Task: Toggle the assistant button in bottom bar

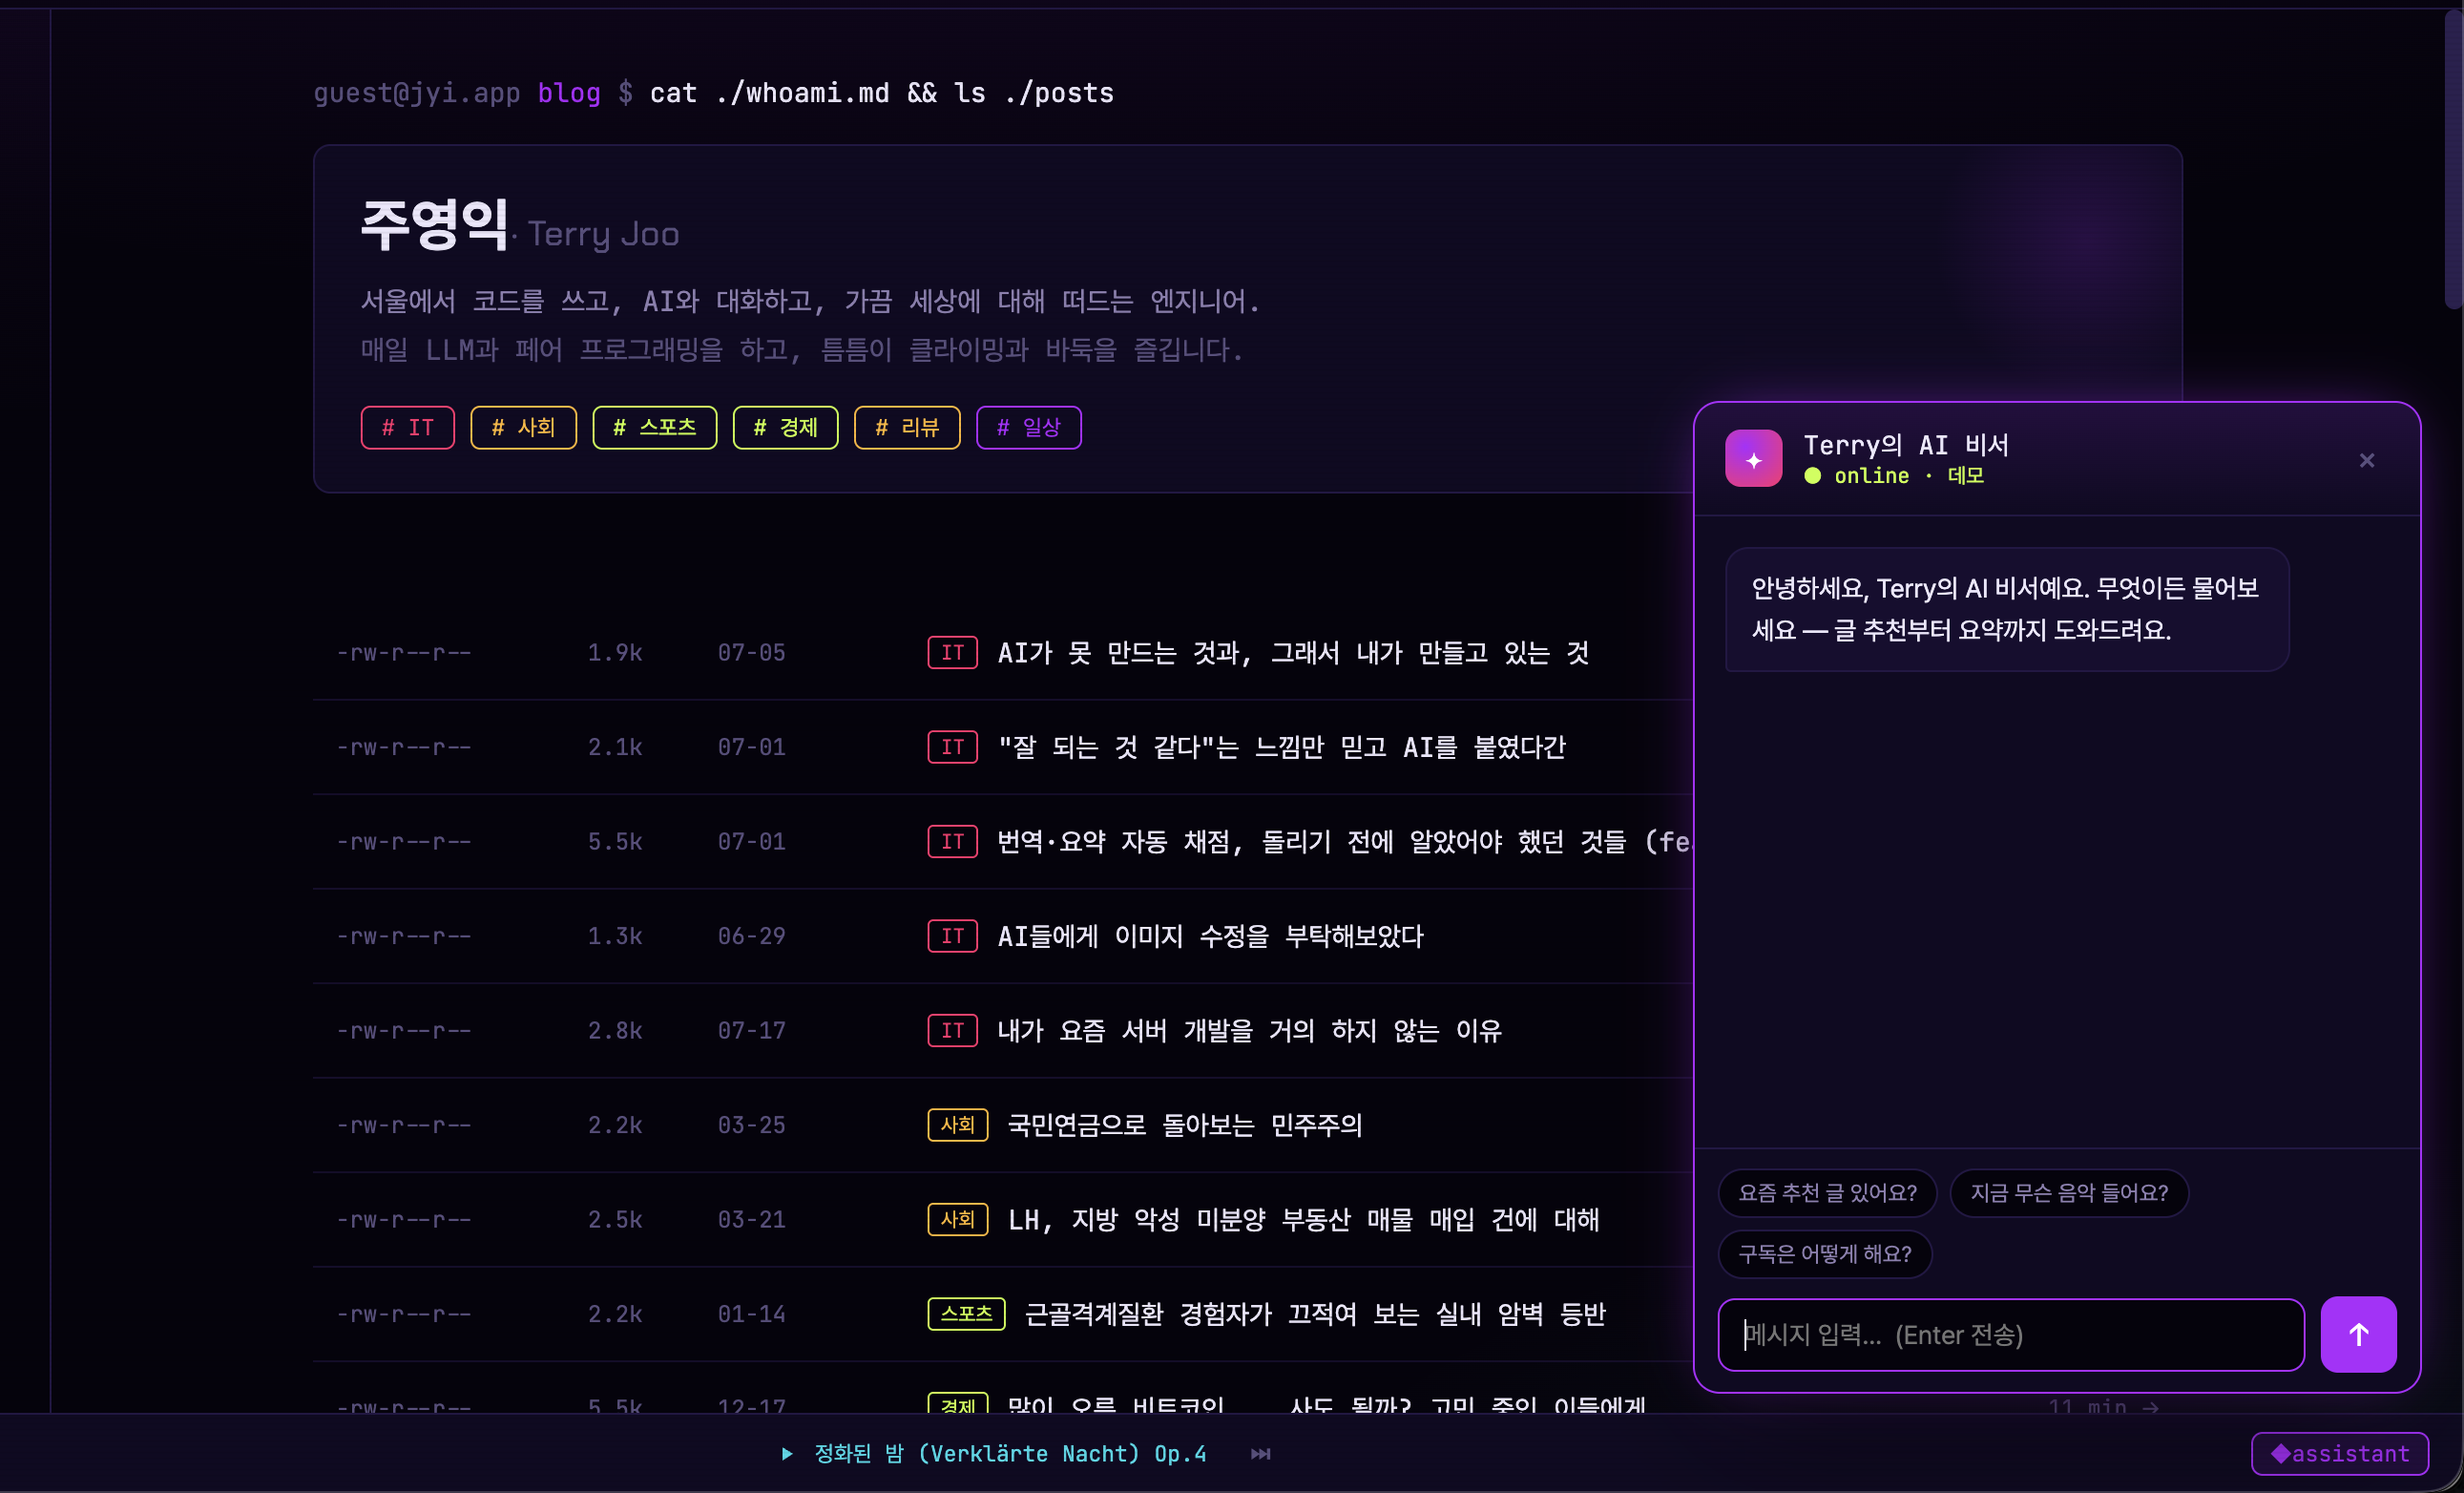Action: pos(2340,1453)
